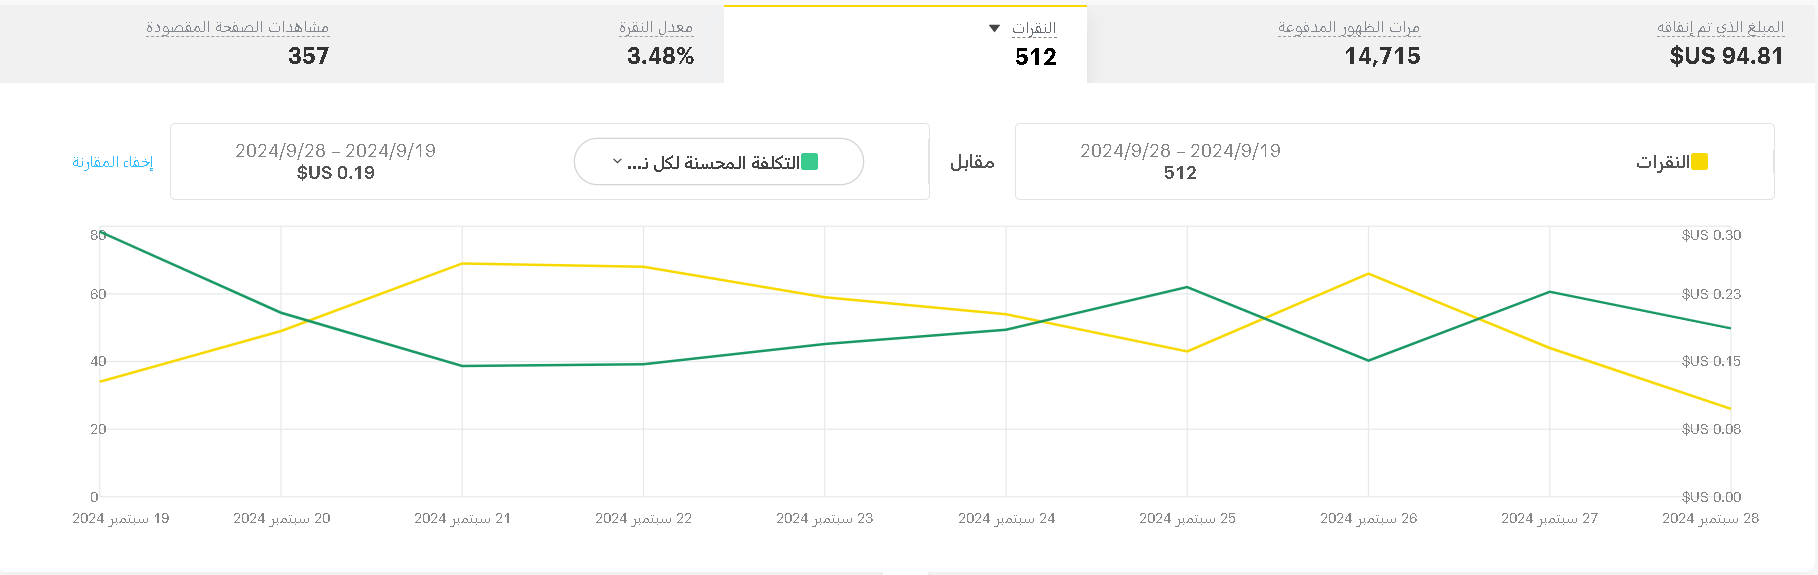Click the إخفاء المقارنة link
1818x575 pixels.
113,162
